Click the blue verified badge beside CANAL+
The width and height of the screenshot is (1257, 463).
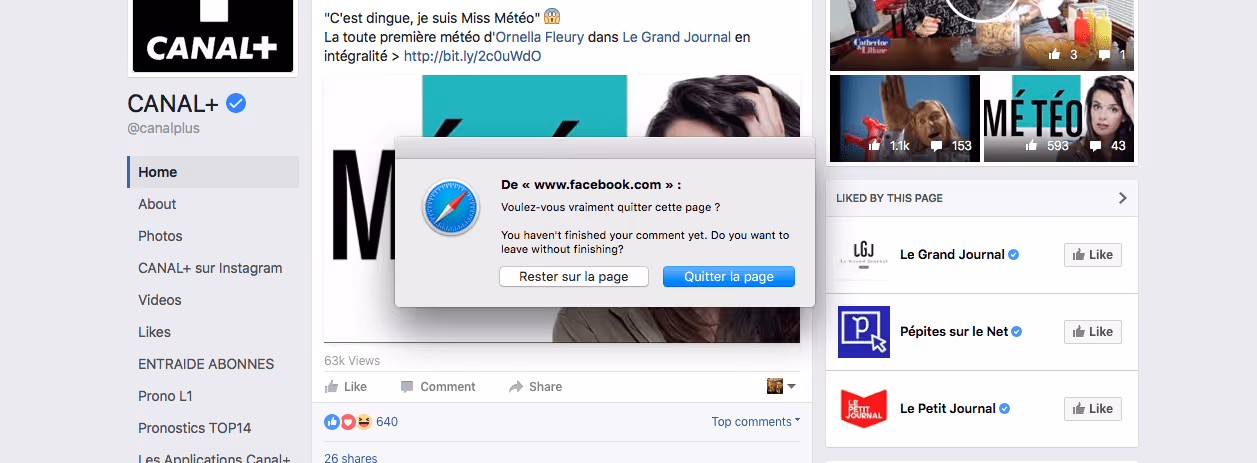236,103
